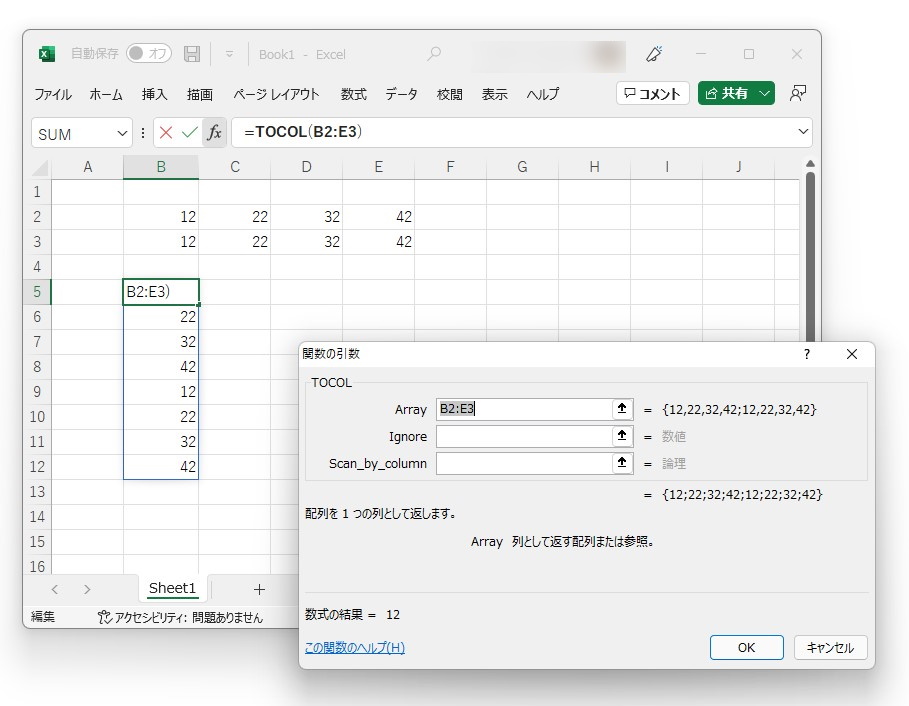Click collapse dialog icon for Ignore

click(x=622, y=436)
